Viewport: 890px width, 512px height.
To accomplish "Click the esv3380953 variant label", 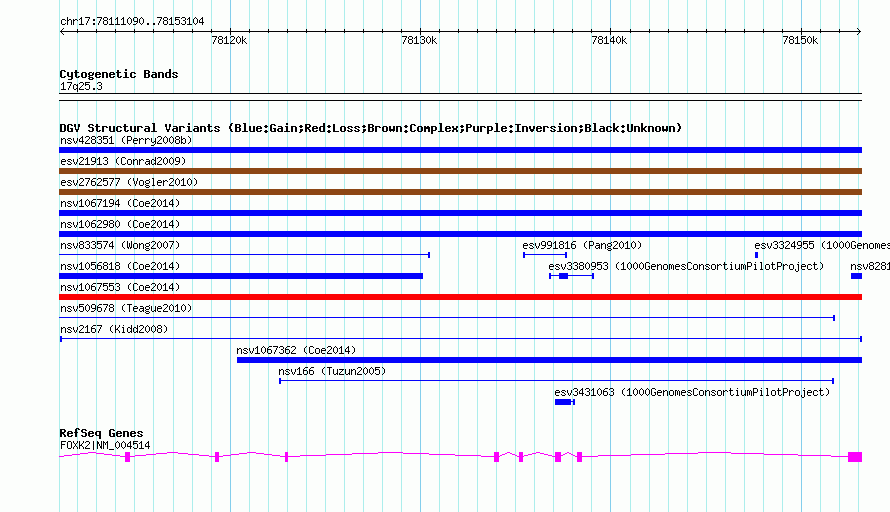I will (x=686, y=266).
